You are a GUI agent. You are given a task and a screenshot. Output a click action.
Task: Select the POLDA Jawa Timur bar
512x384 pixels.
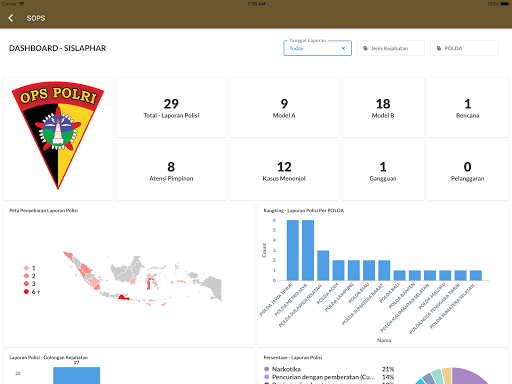click(x=293, y=250)
